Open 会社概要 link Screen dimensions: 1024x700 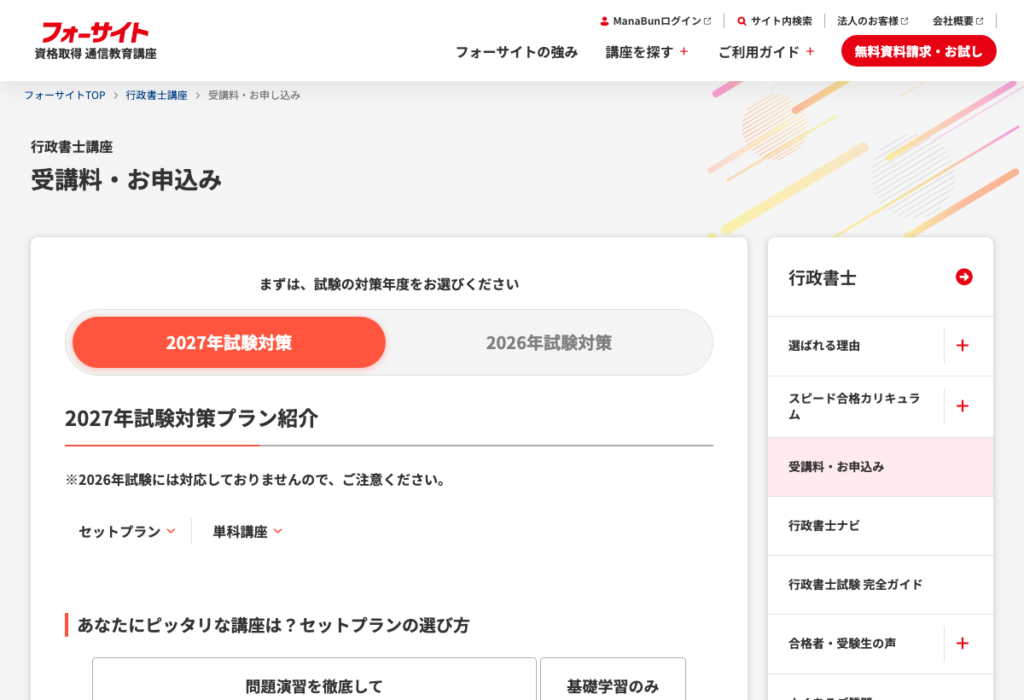(x=957, y=22)
